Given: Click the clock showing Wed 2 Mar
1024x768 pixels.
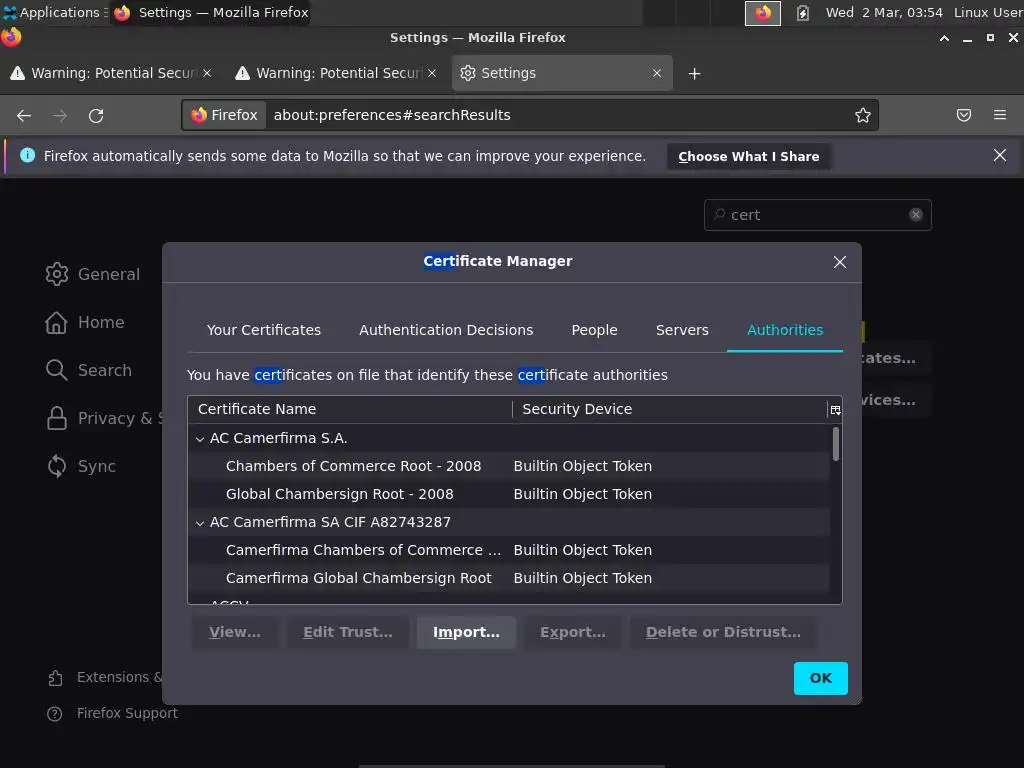Looking at the screenshot, I should [884, 12].
